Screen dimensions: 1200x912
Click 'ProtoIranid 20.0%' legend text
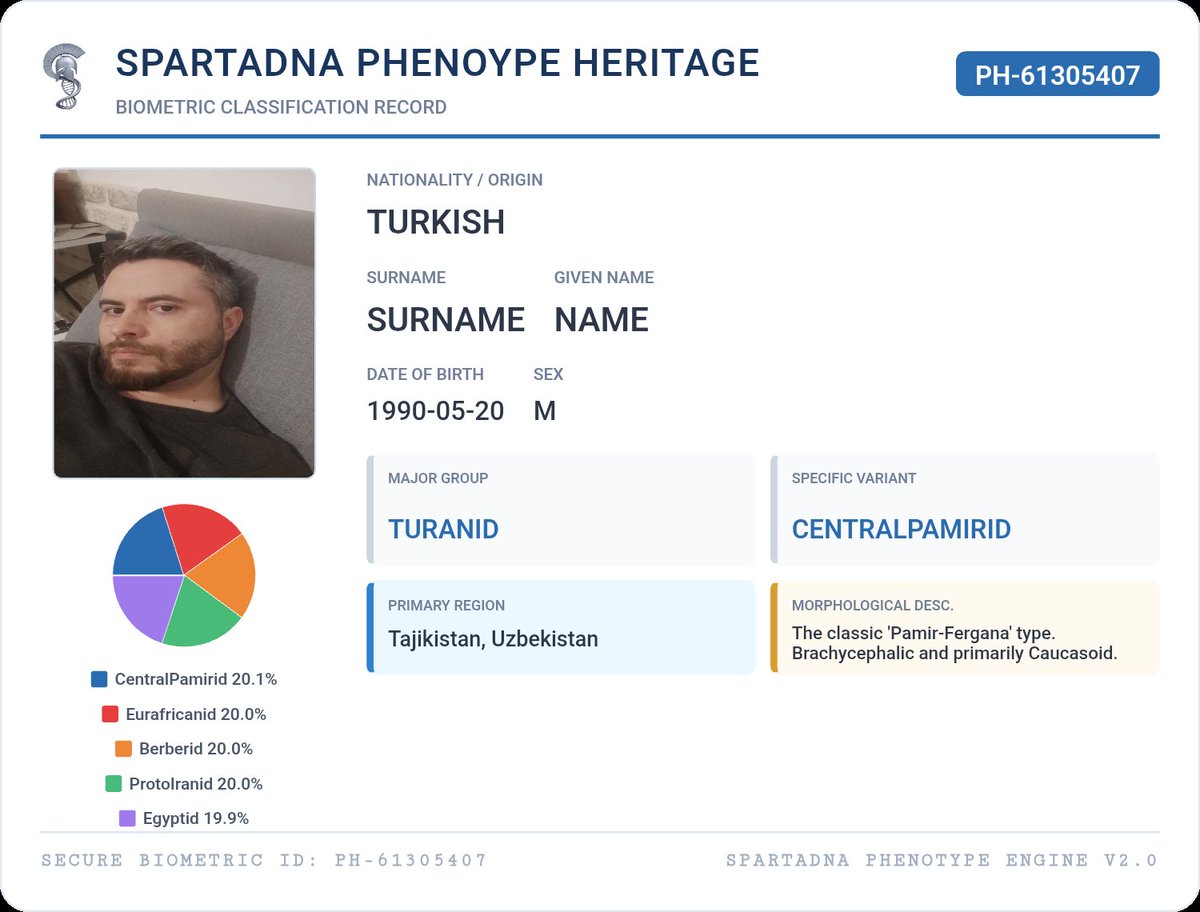tap(196, 784)
